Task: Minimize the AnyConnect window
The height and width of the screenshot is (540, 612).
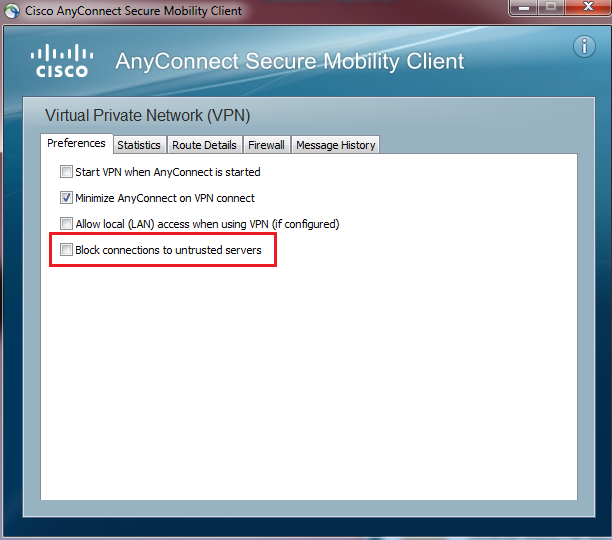Action: tap(523, 9)
